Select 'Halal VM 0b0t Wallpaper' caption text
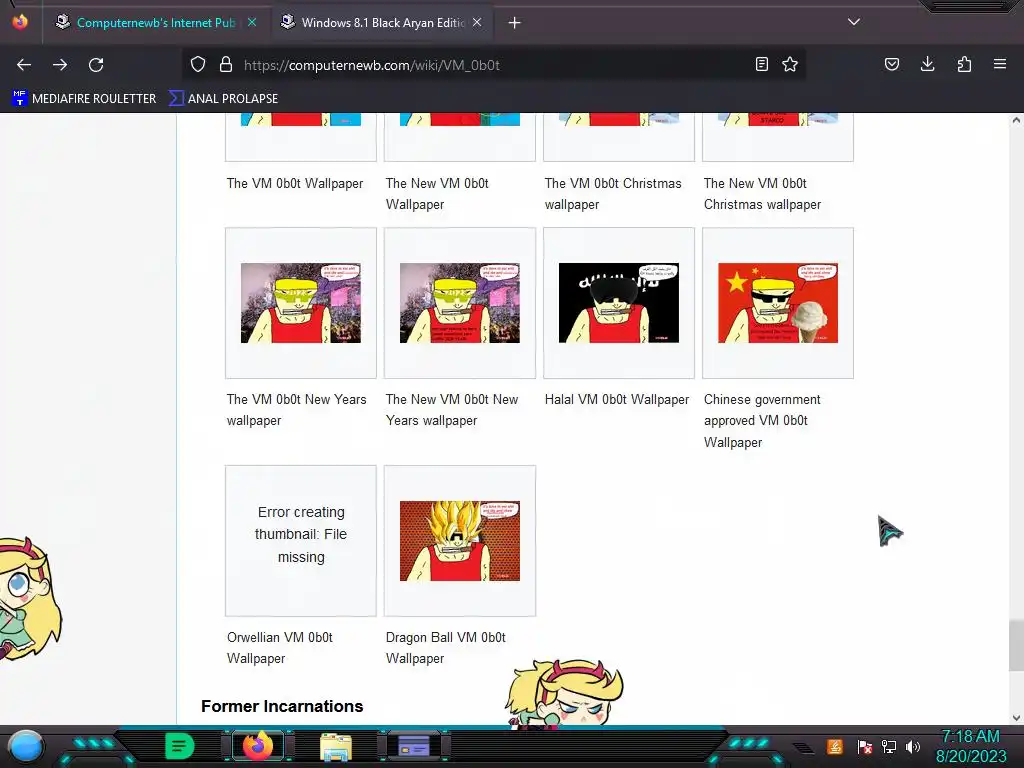 click(616, 400)
